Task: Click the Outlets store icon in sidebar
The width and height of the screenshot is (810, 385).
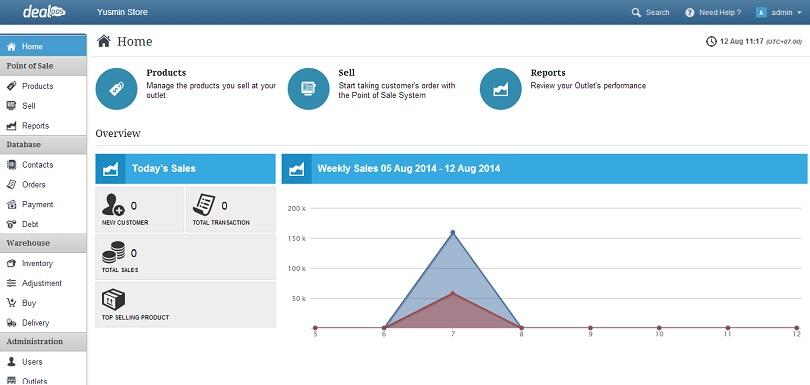Action: (11, 381)
